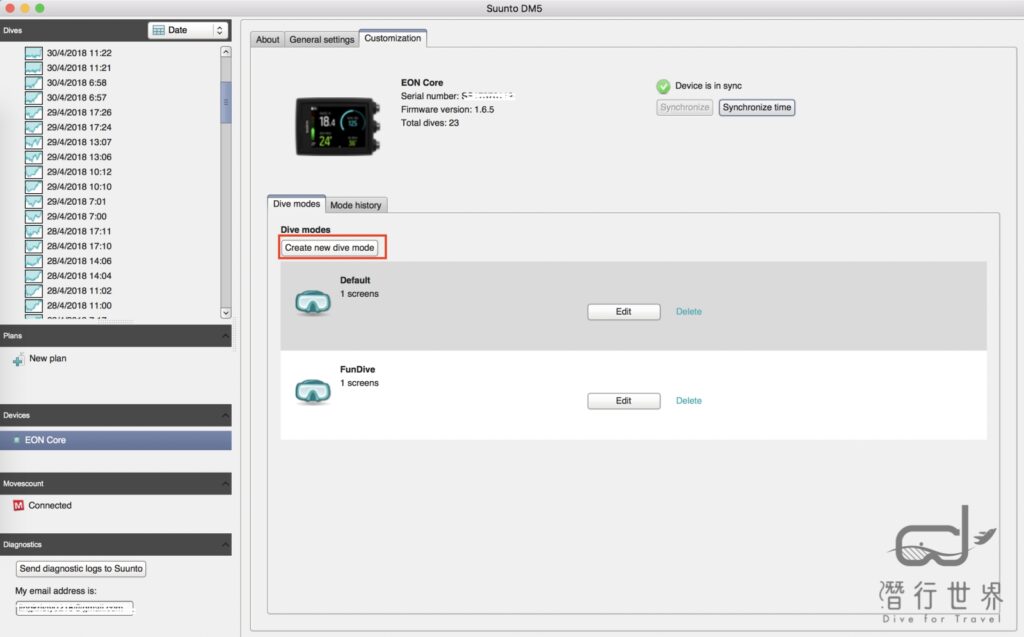Select the EON Core device in sidebar

click(116, 440)
